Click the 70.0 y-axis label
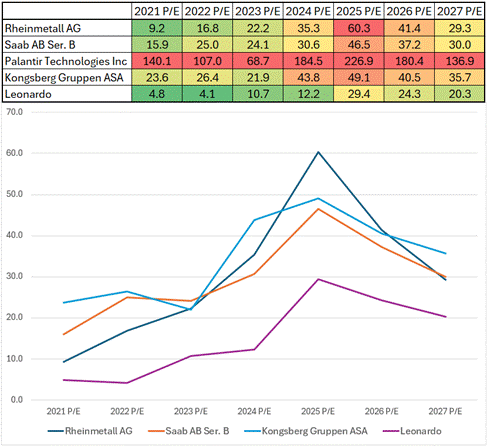This screenshot has width=487, height=446. point(15,112)
